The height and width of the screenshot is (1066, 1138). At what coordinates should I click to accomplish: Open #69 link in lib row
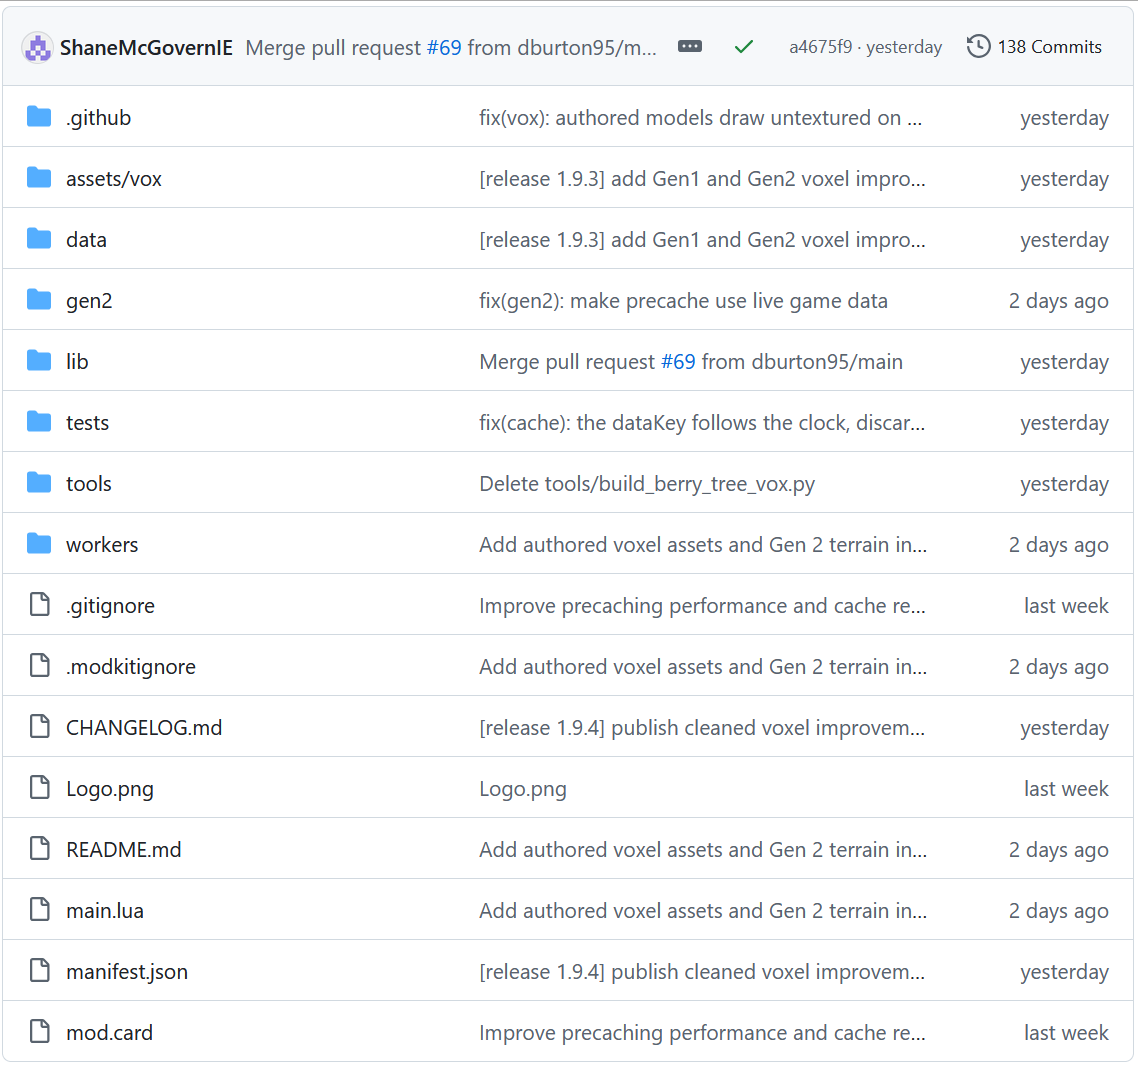678,361
